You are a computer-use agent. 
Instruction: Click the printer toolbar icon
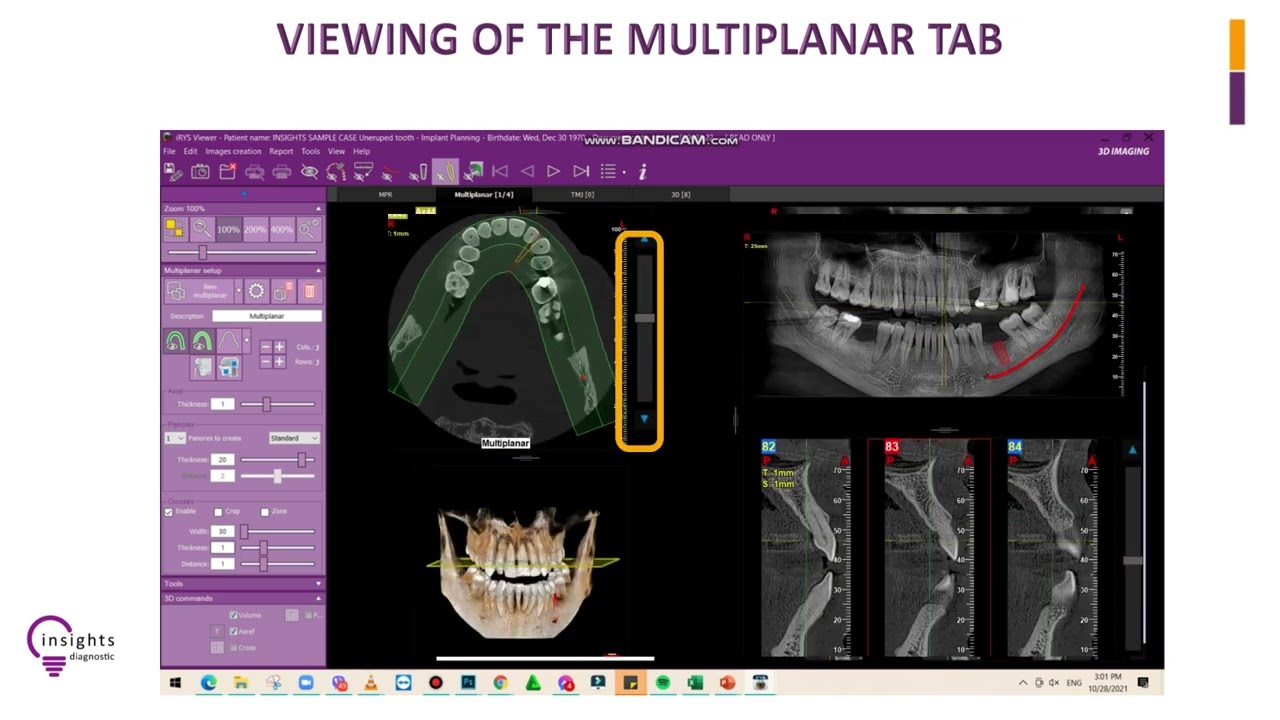pyautogui.click(x=282, y=172)
